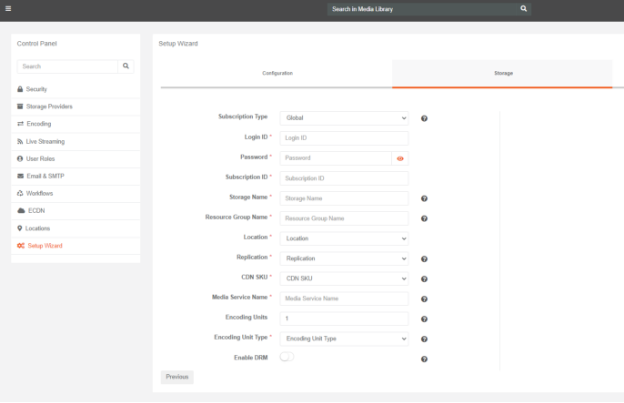The height and width of the screenshot is (403, 624).
Task: Click the Login ID input field
Action: pos(344,138)
